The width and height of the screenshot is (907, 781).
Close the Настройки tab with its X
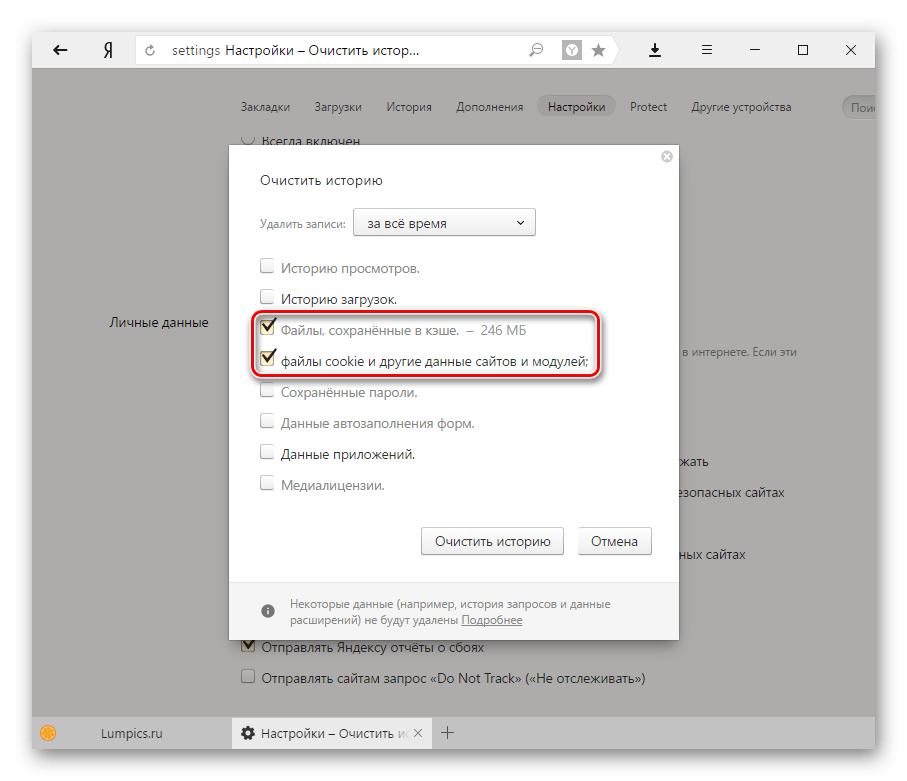pos(418,733)
